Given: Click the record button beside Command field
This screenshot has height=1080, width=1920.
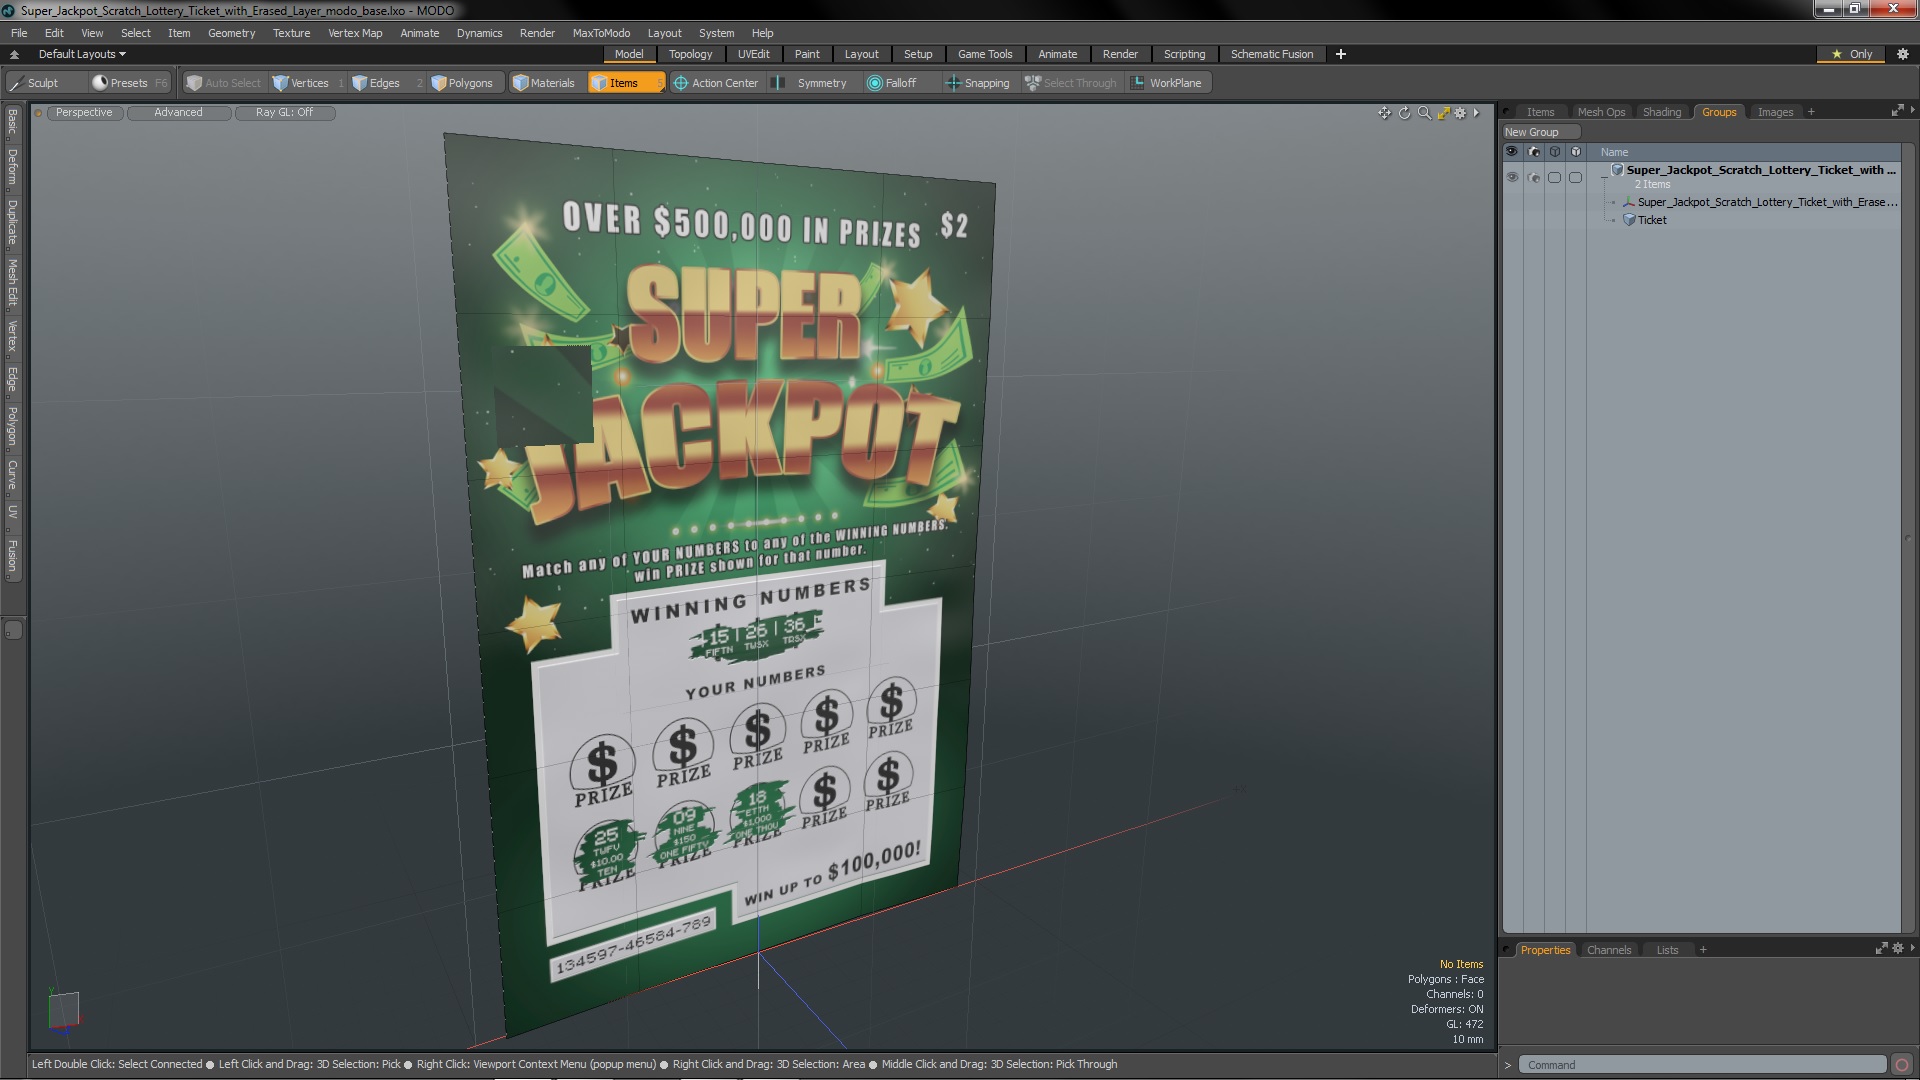Looking at the screenshot, I should pyautogui.click(x=1901, y=1065).
